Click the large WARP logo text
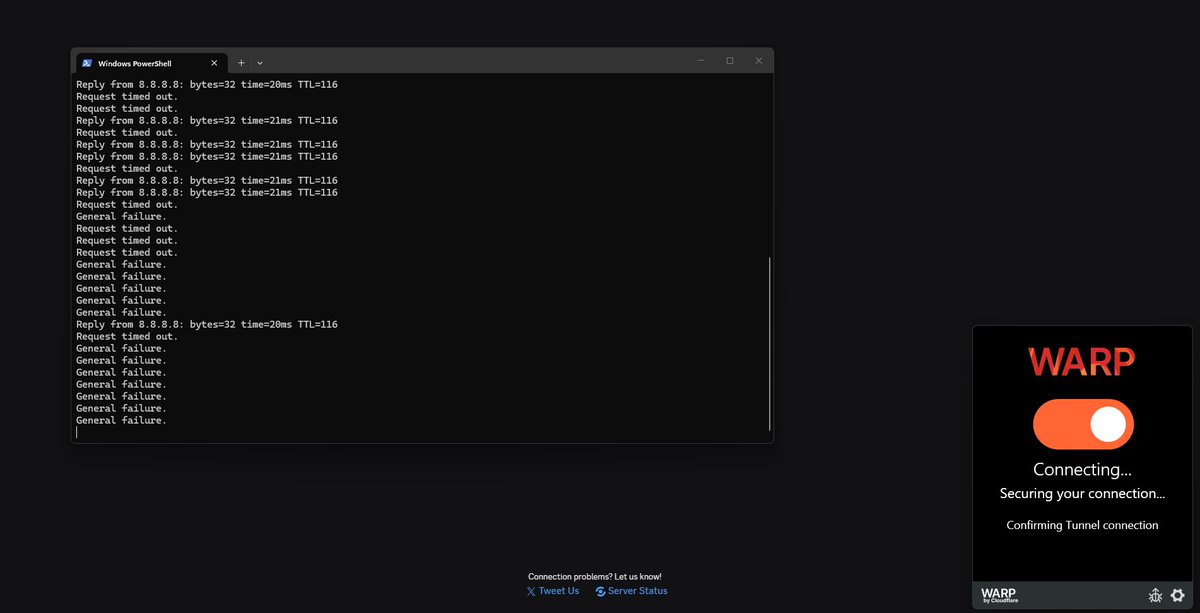This screenshot has height=613, width=1200. click(1082, 361)
